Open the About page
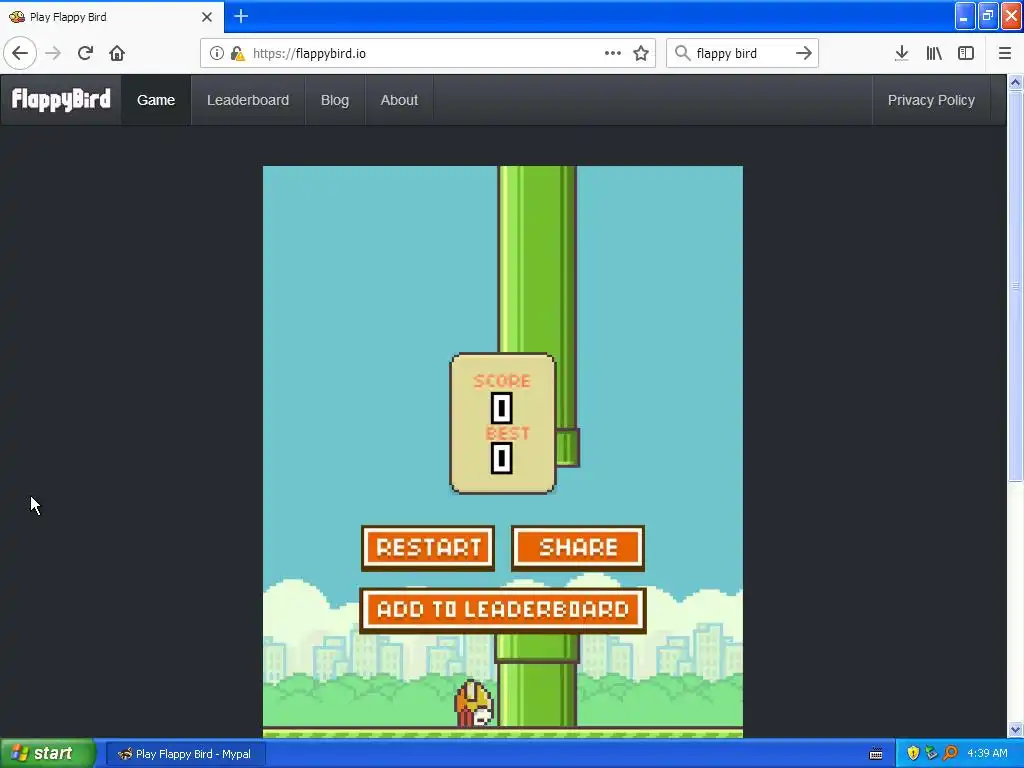The width and height of the screenshot is (1024, 768). coord(399,100)
